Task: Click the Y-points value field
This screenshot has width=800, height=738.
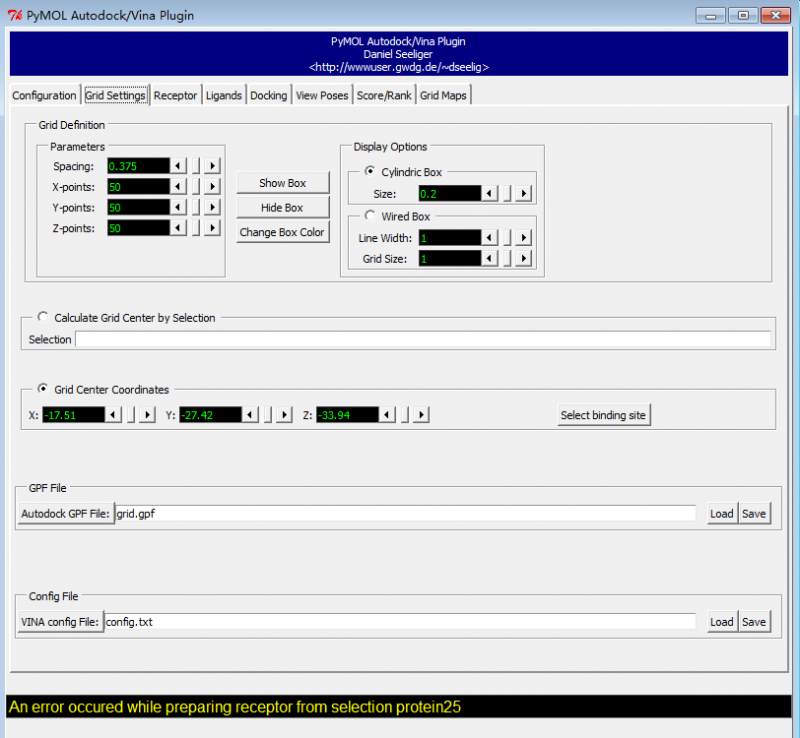Action: pyautogui.click(x=138, y=207)
